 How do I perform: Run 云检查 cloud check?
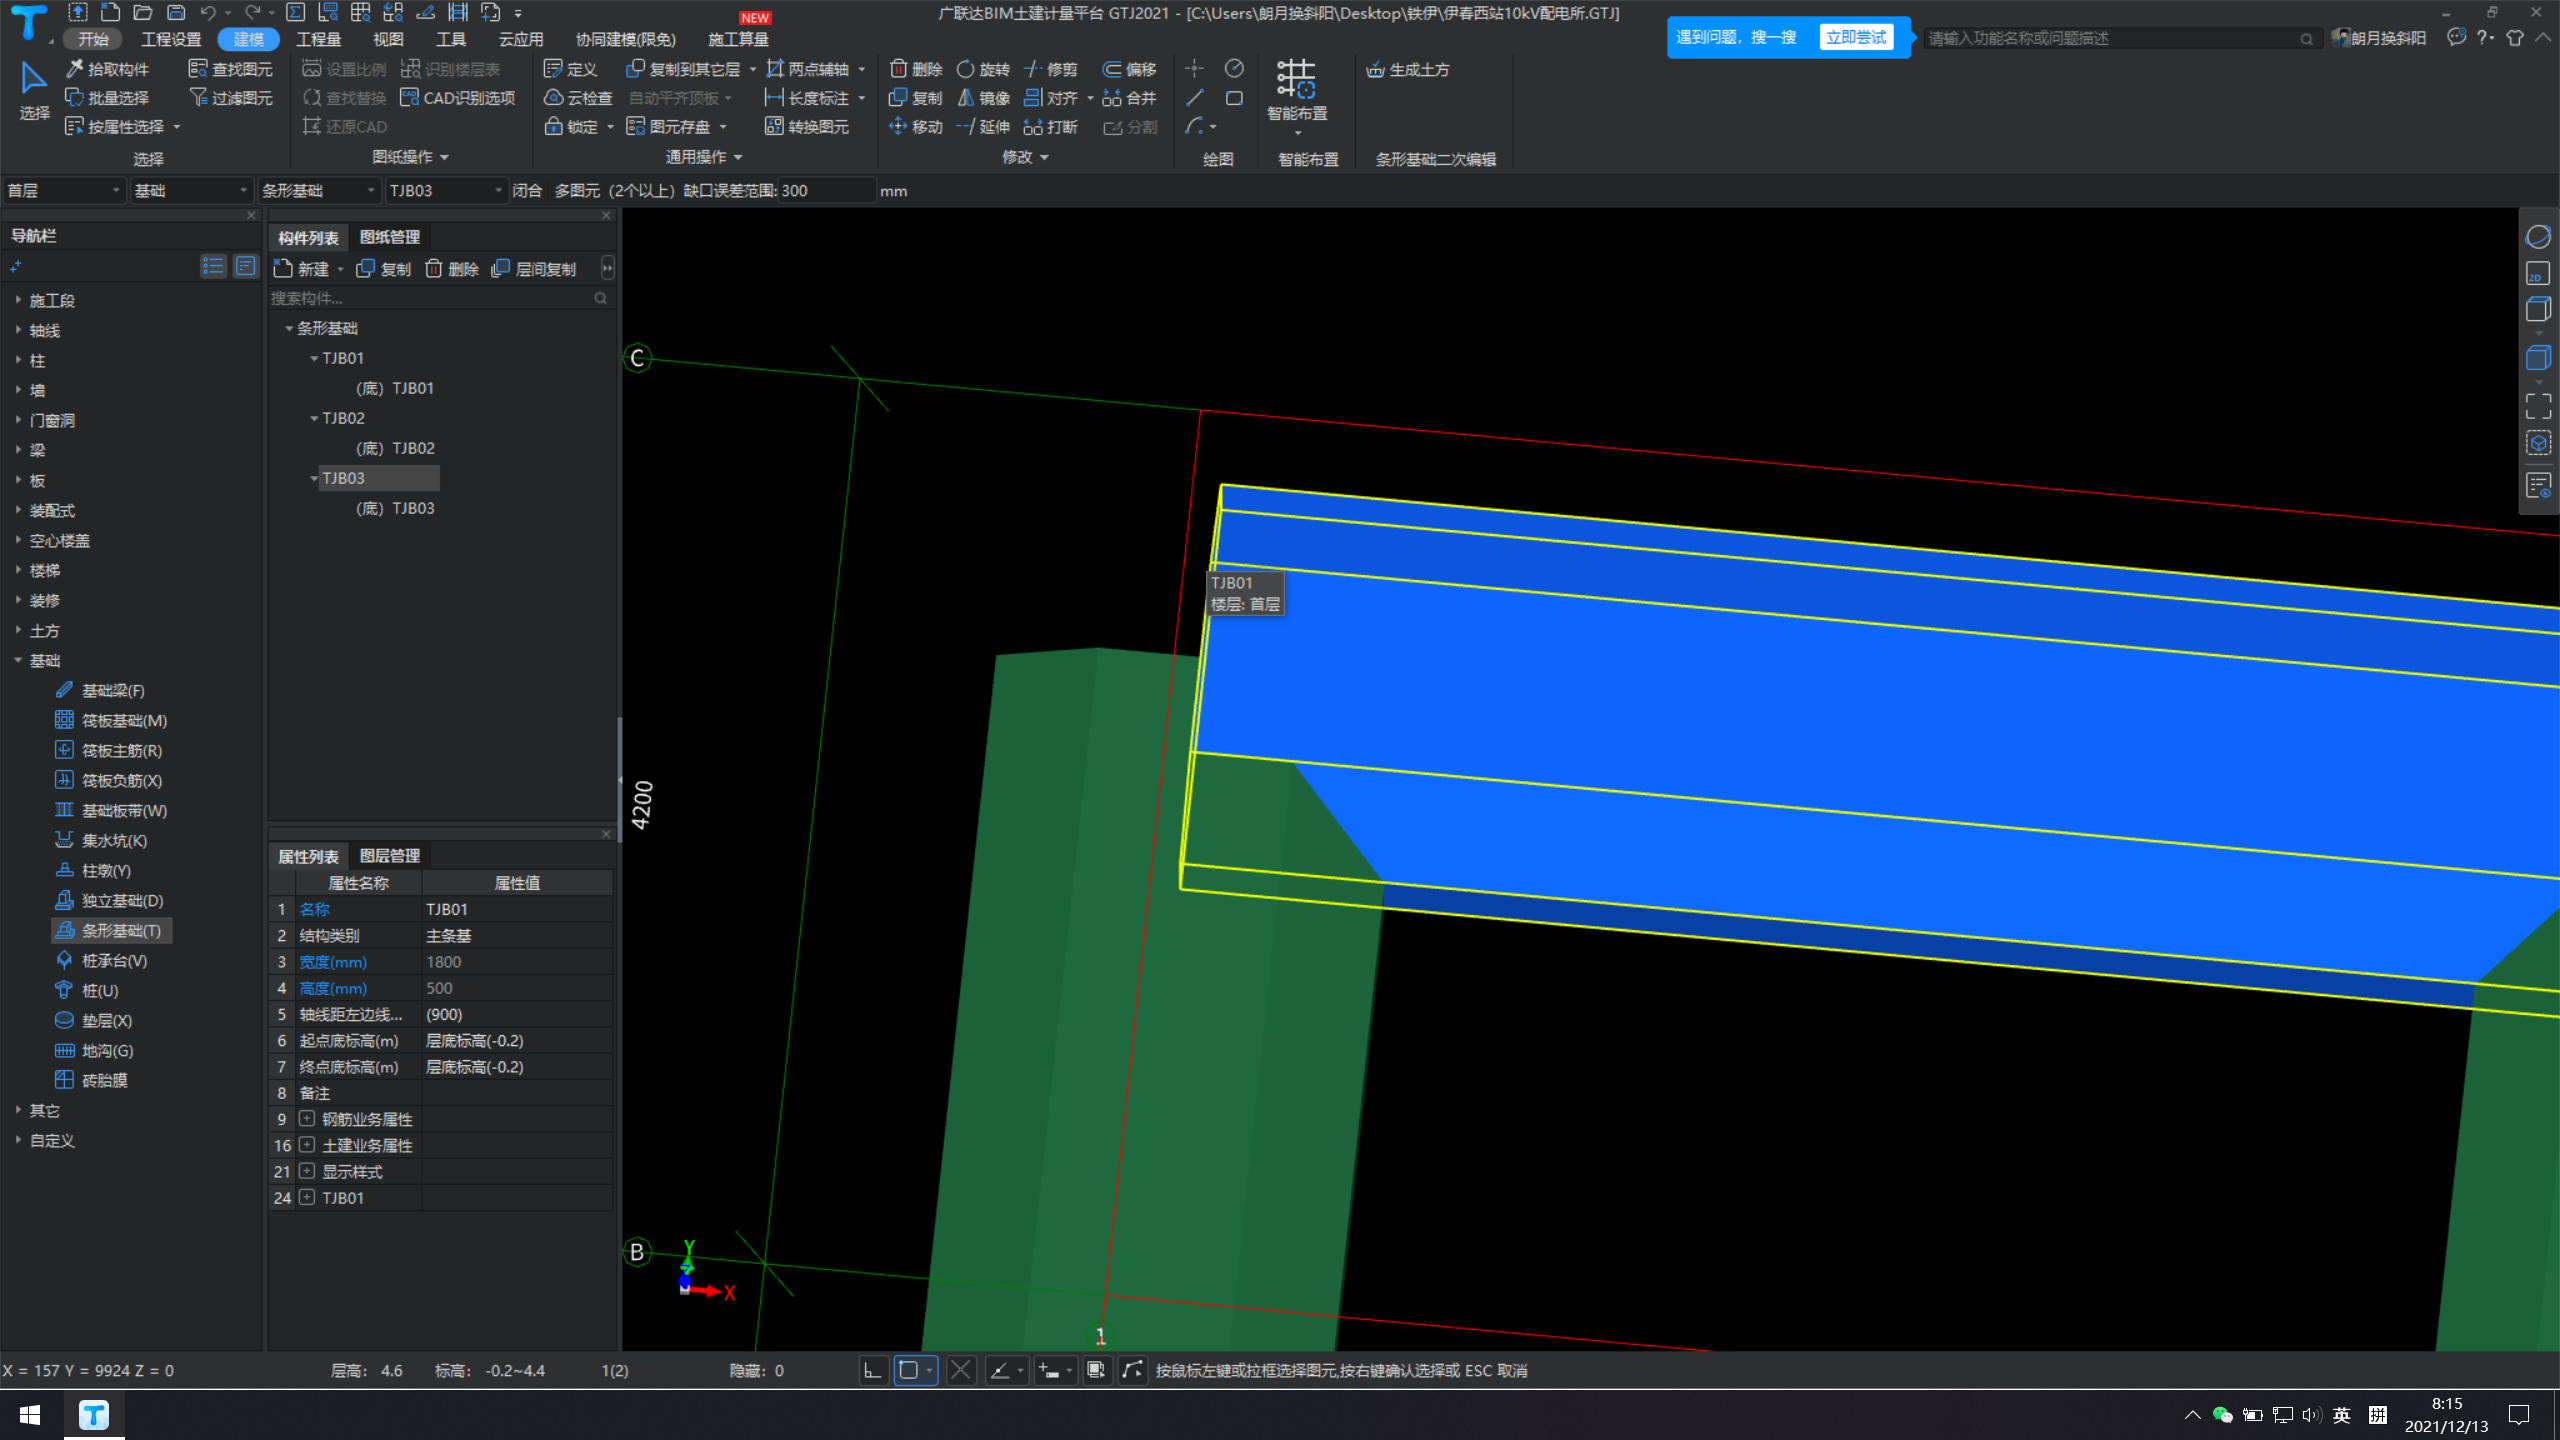(x=578, y=98)
